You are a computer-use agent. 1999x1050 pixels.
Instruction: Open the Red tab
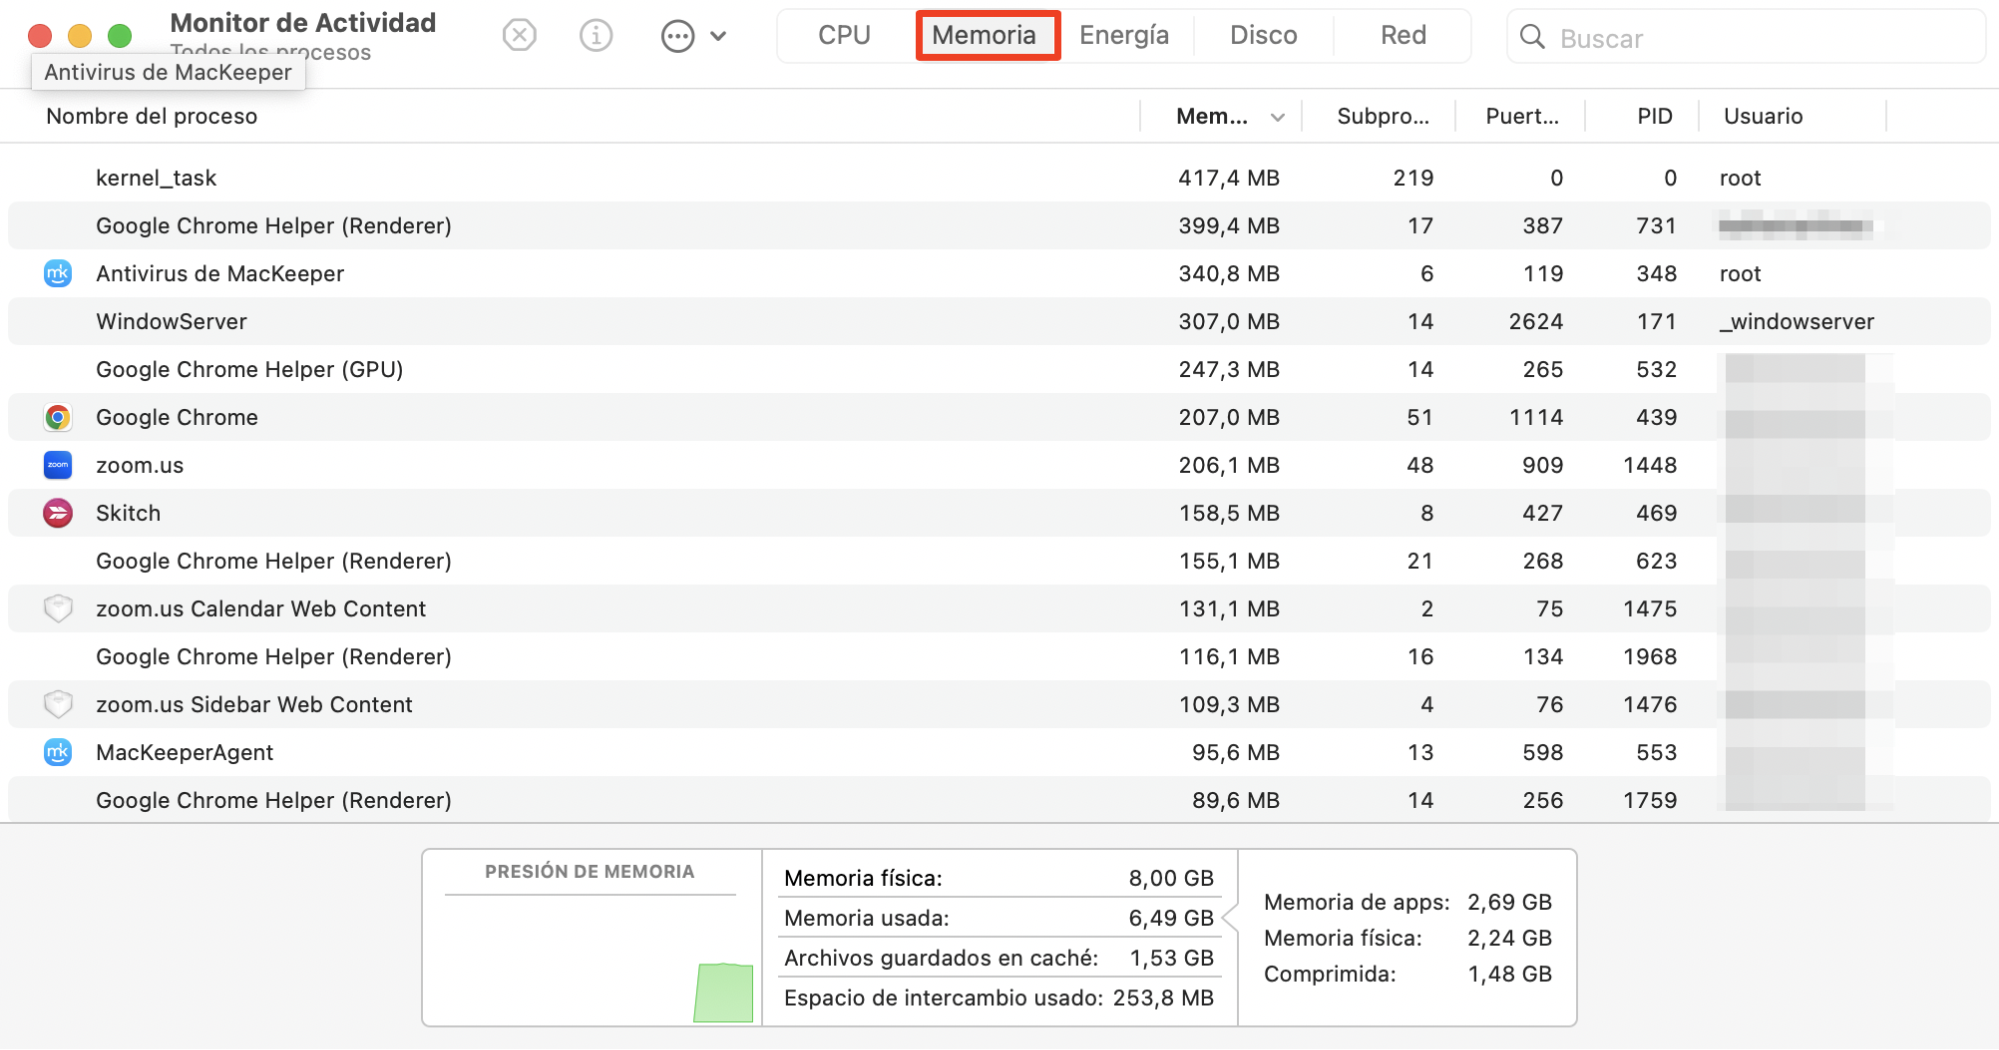click(1403, 35)
